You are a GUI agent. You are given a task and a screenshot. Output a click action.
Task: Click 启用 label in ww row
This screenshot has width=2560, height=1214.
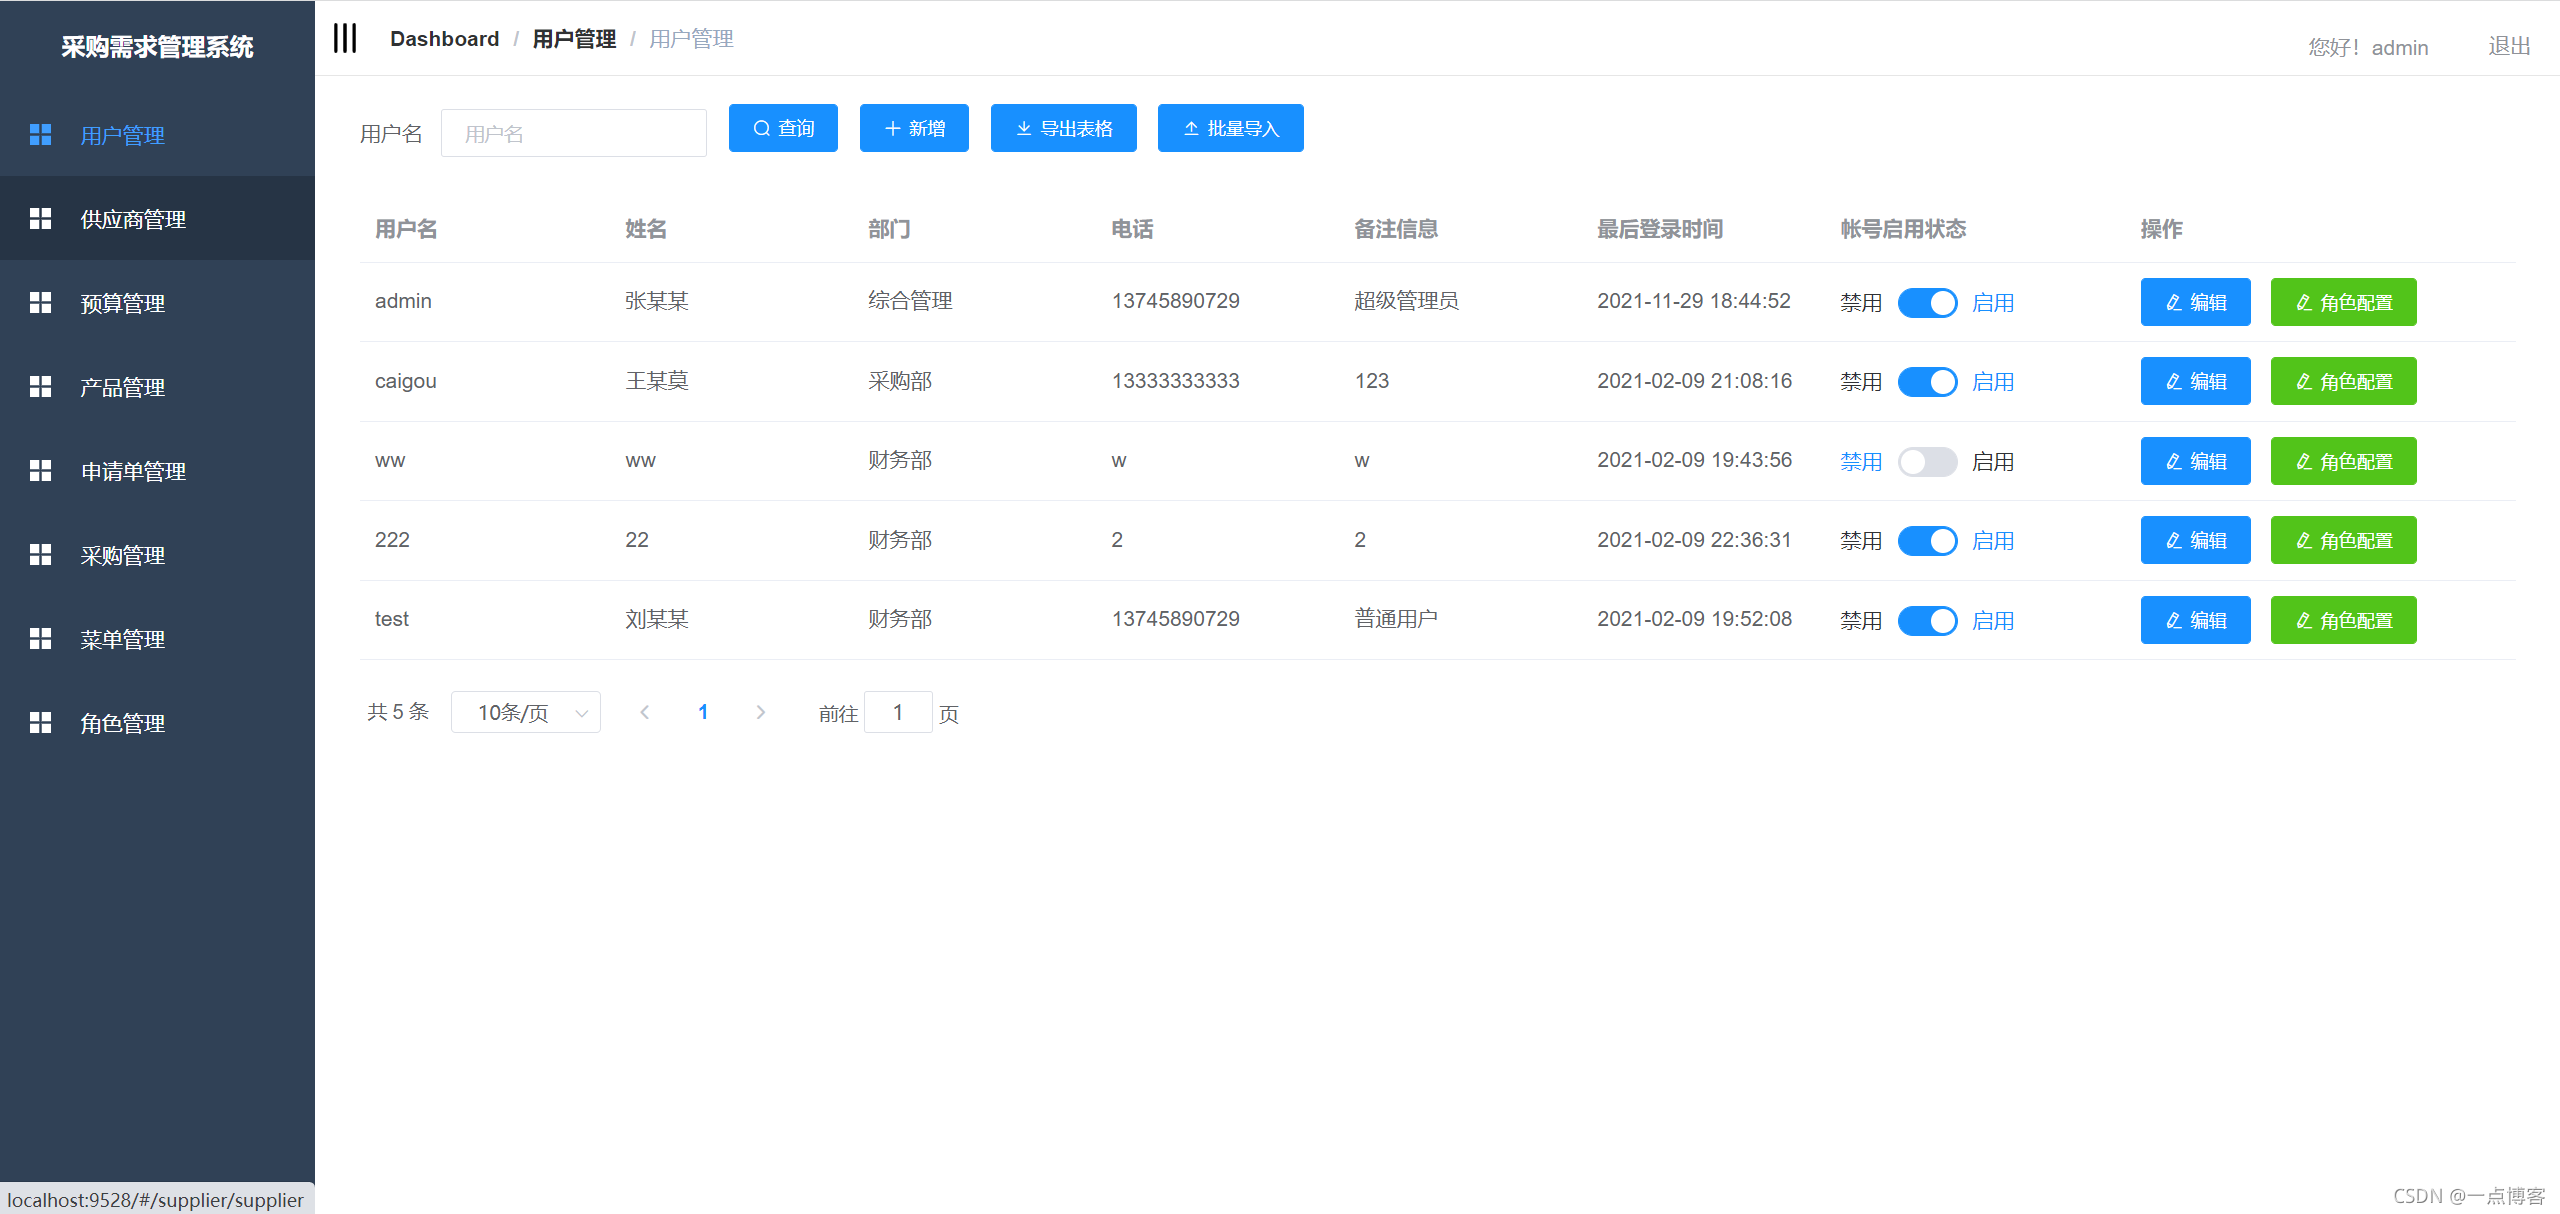click(x=1993, y=461)
